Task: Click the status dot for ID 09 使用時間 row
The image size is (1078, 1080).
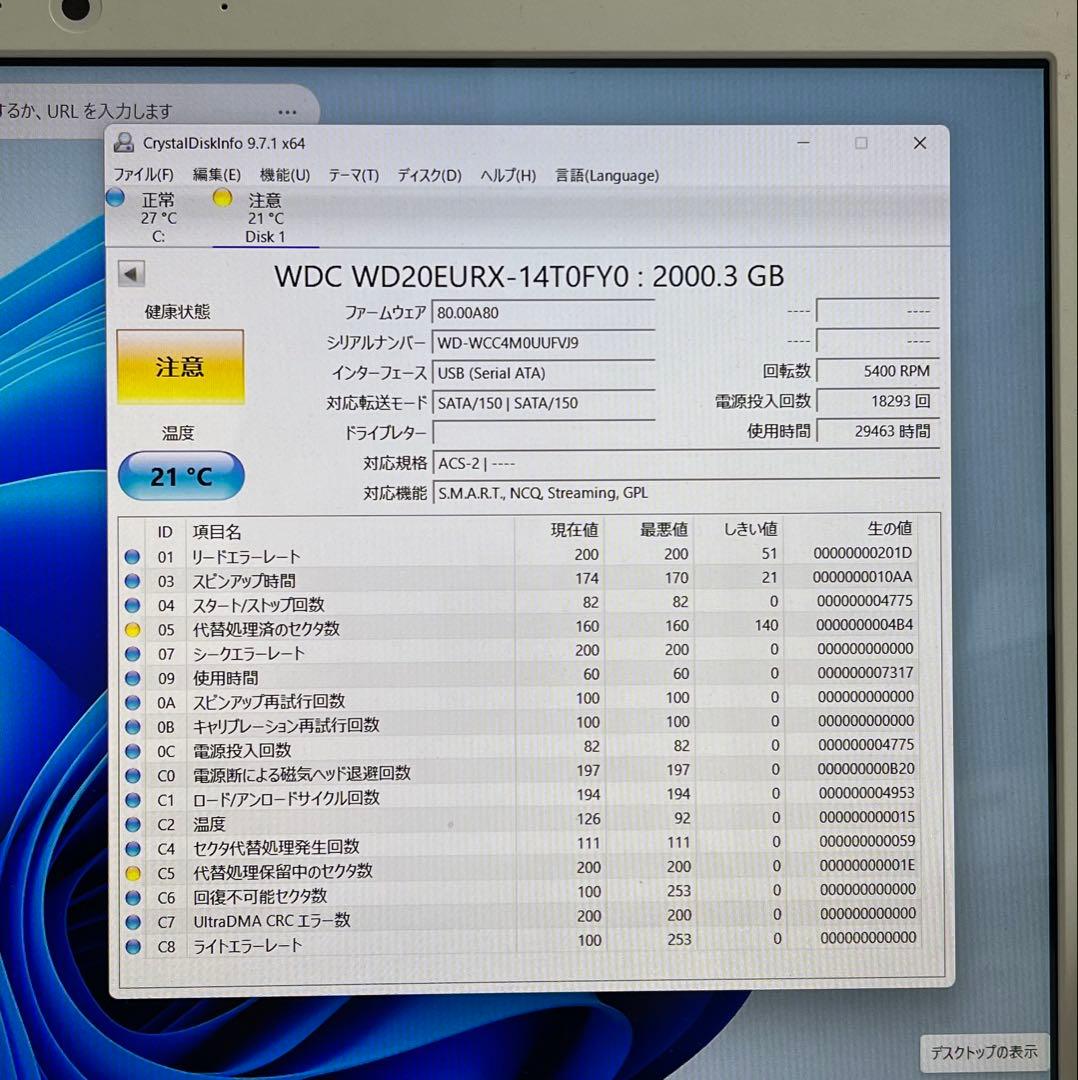Action: pos(132,678)
